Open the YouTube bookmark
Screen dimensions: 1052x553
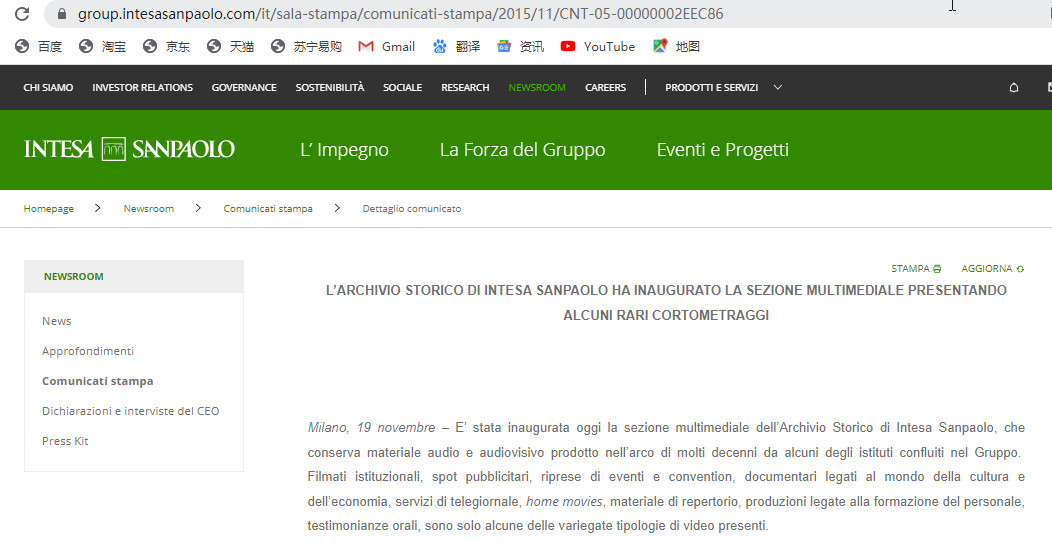click(x=598, y=46)
